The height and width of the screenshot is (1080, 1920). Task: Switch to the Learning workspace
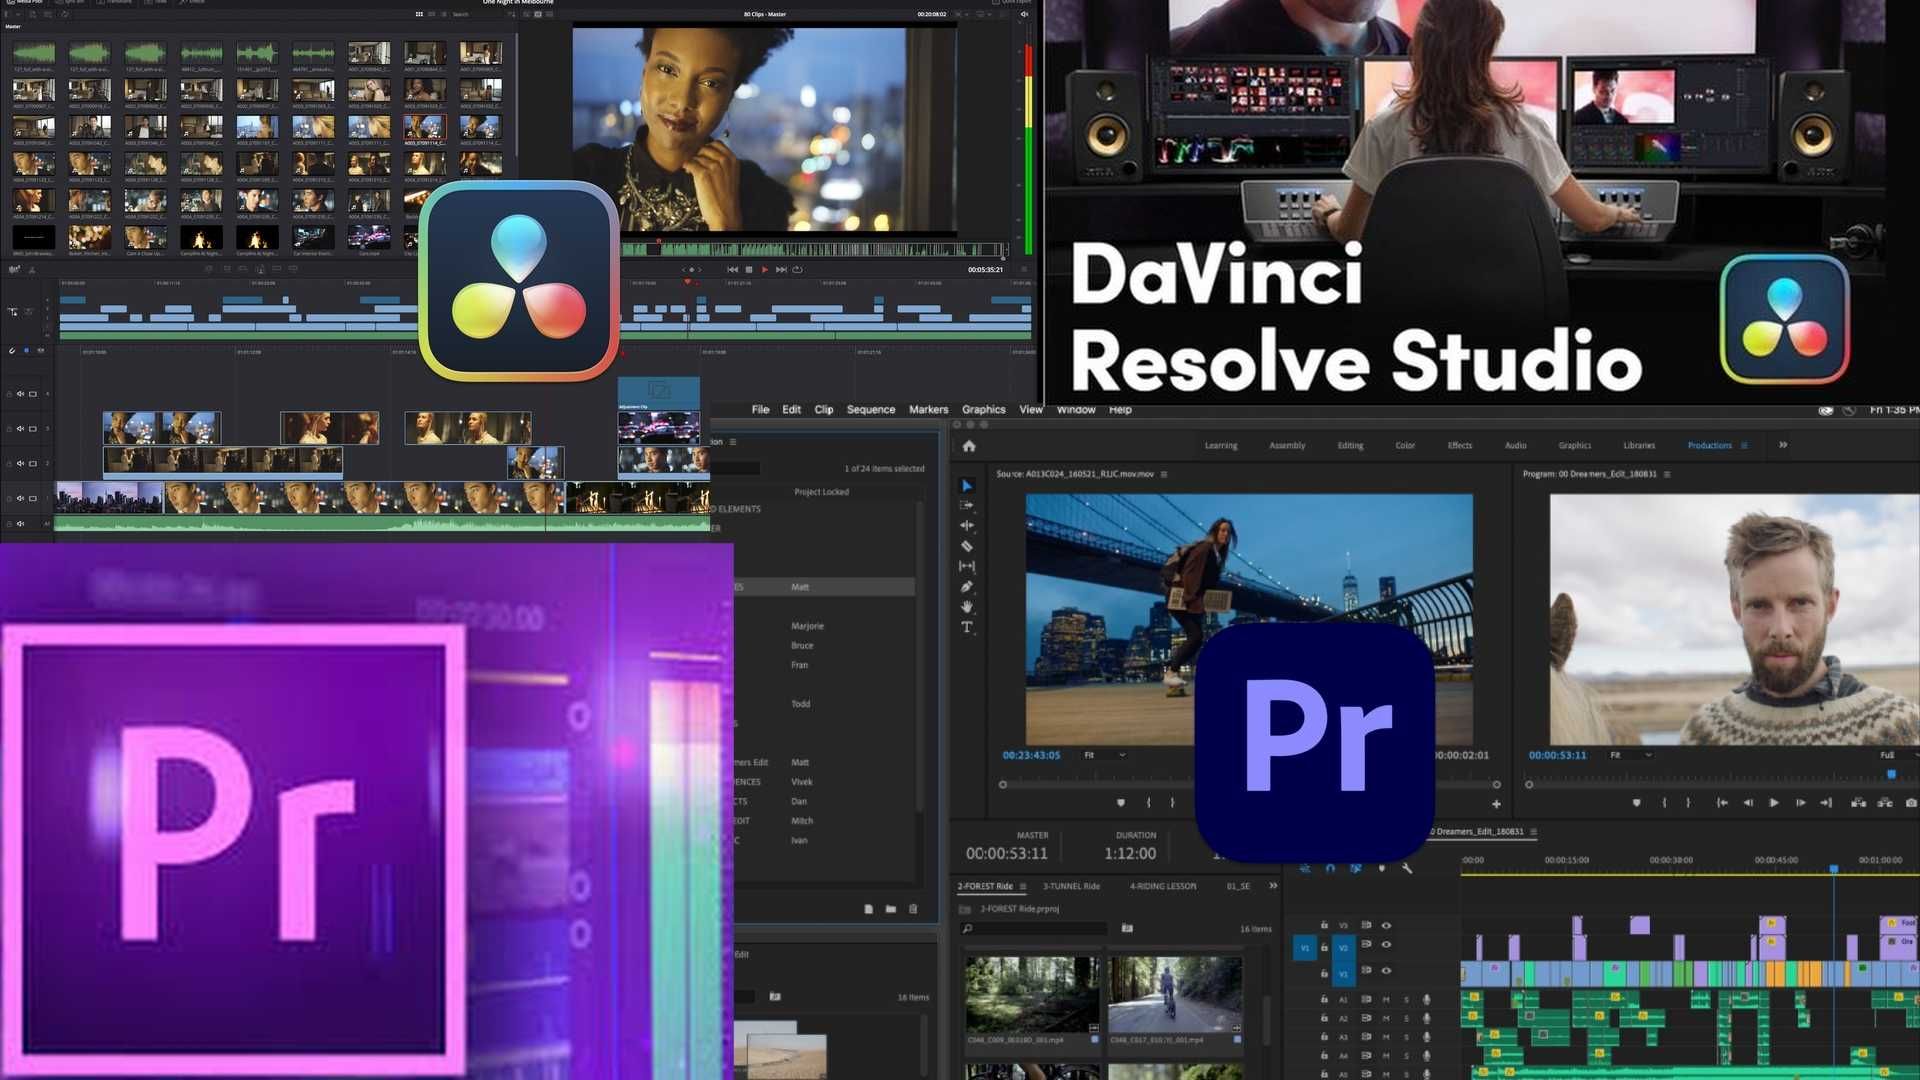(x=1221, y=445)
